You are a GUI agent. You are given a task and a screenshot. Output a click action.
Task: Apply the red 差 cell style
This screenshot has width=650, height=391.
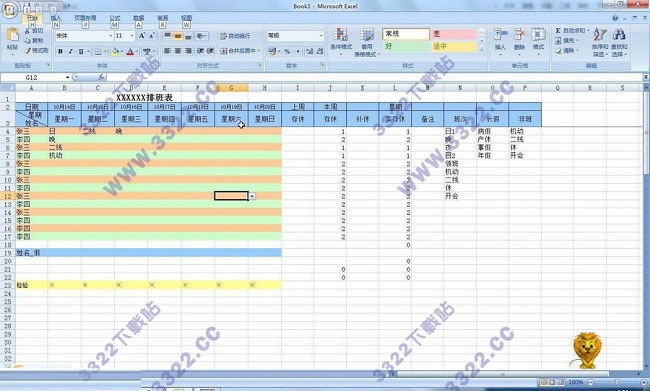454,34
